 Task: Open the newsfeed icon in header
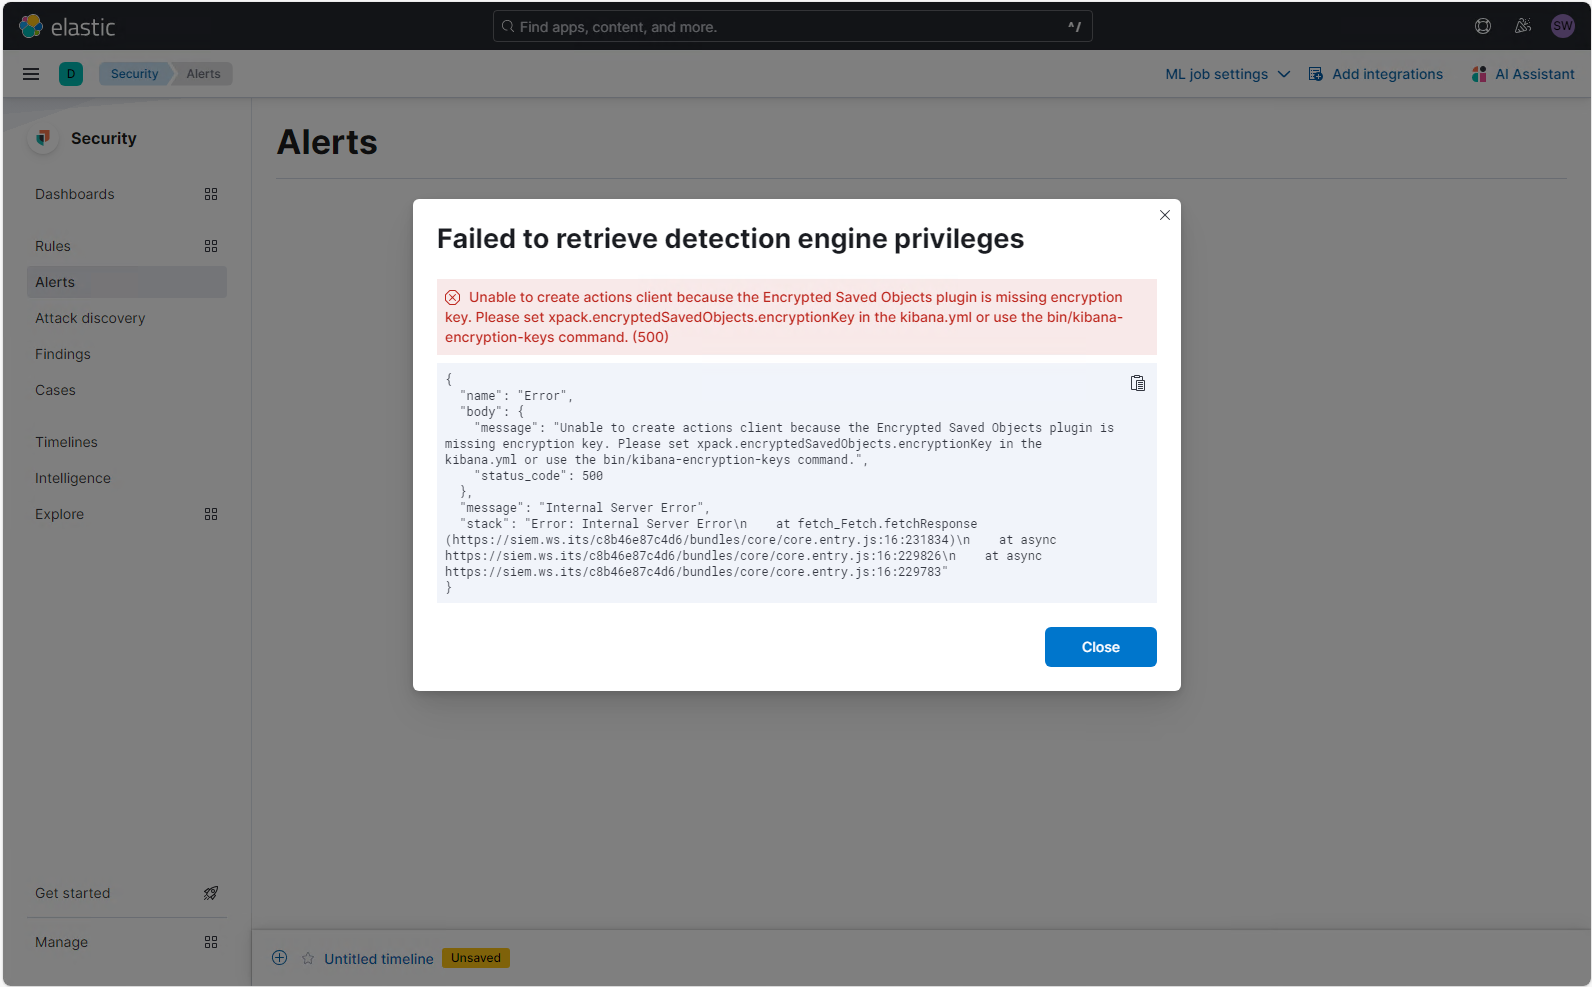click(1523, 27)
